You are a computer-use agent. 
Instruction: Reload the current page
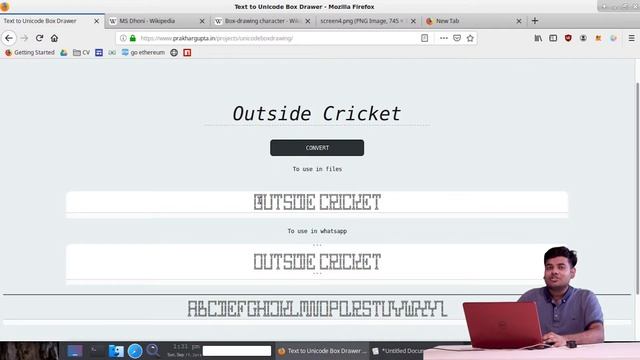pyautogui.click(x=39, y=38)
